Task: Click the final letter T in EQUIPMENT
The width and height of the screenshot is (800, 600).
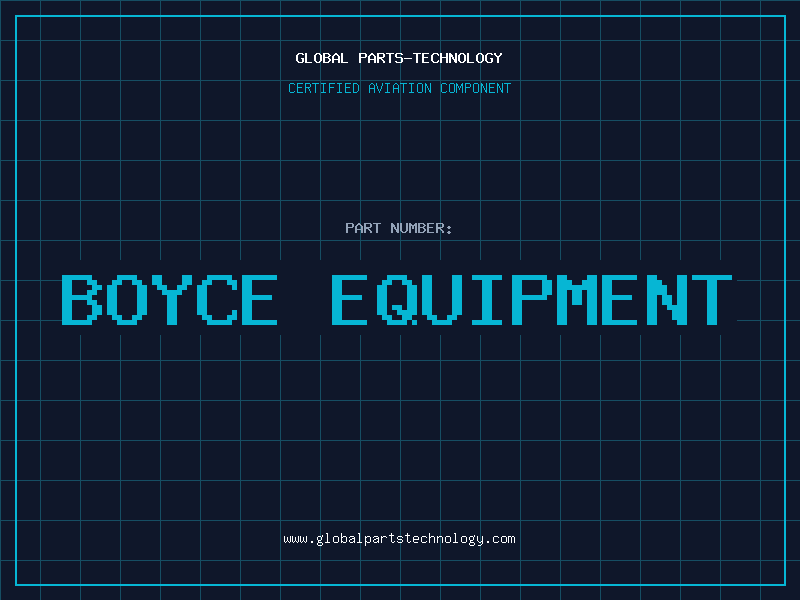Action: (x=711, y=299)
